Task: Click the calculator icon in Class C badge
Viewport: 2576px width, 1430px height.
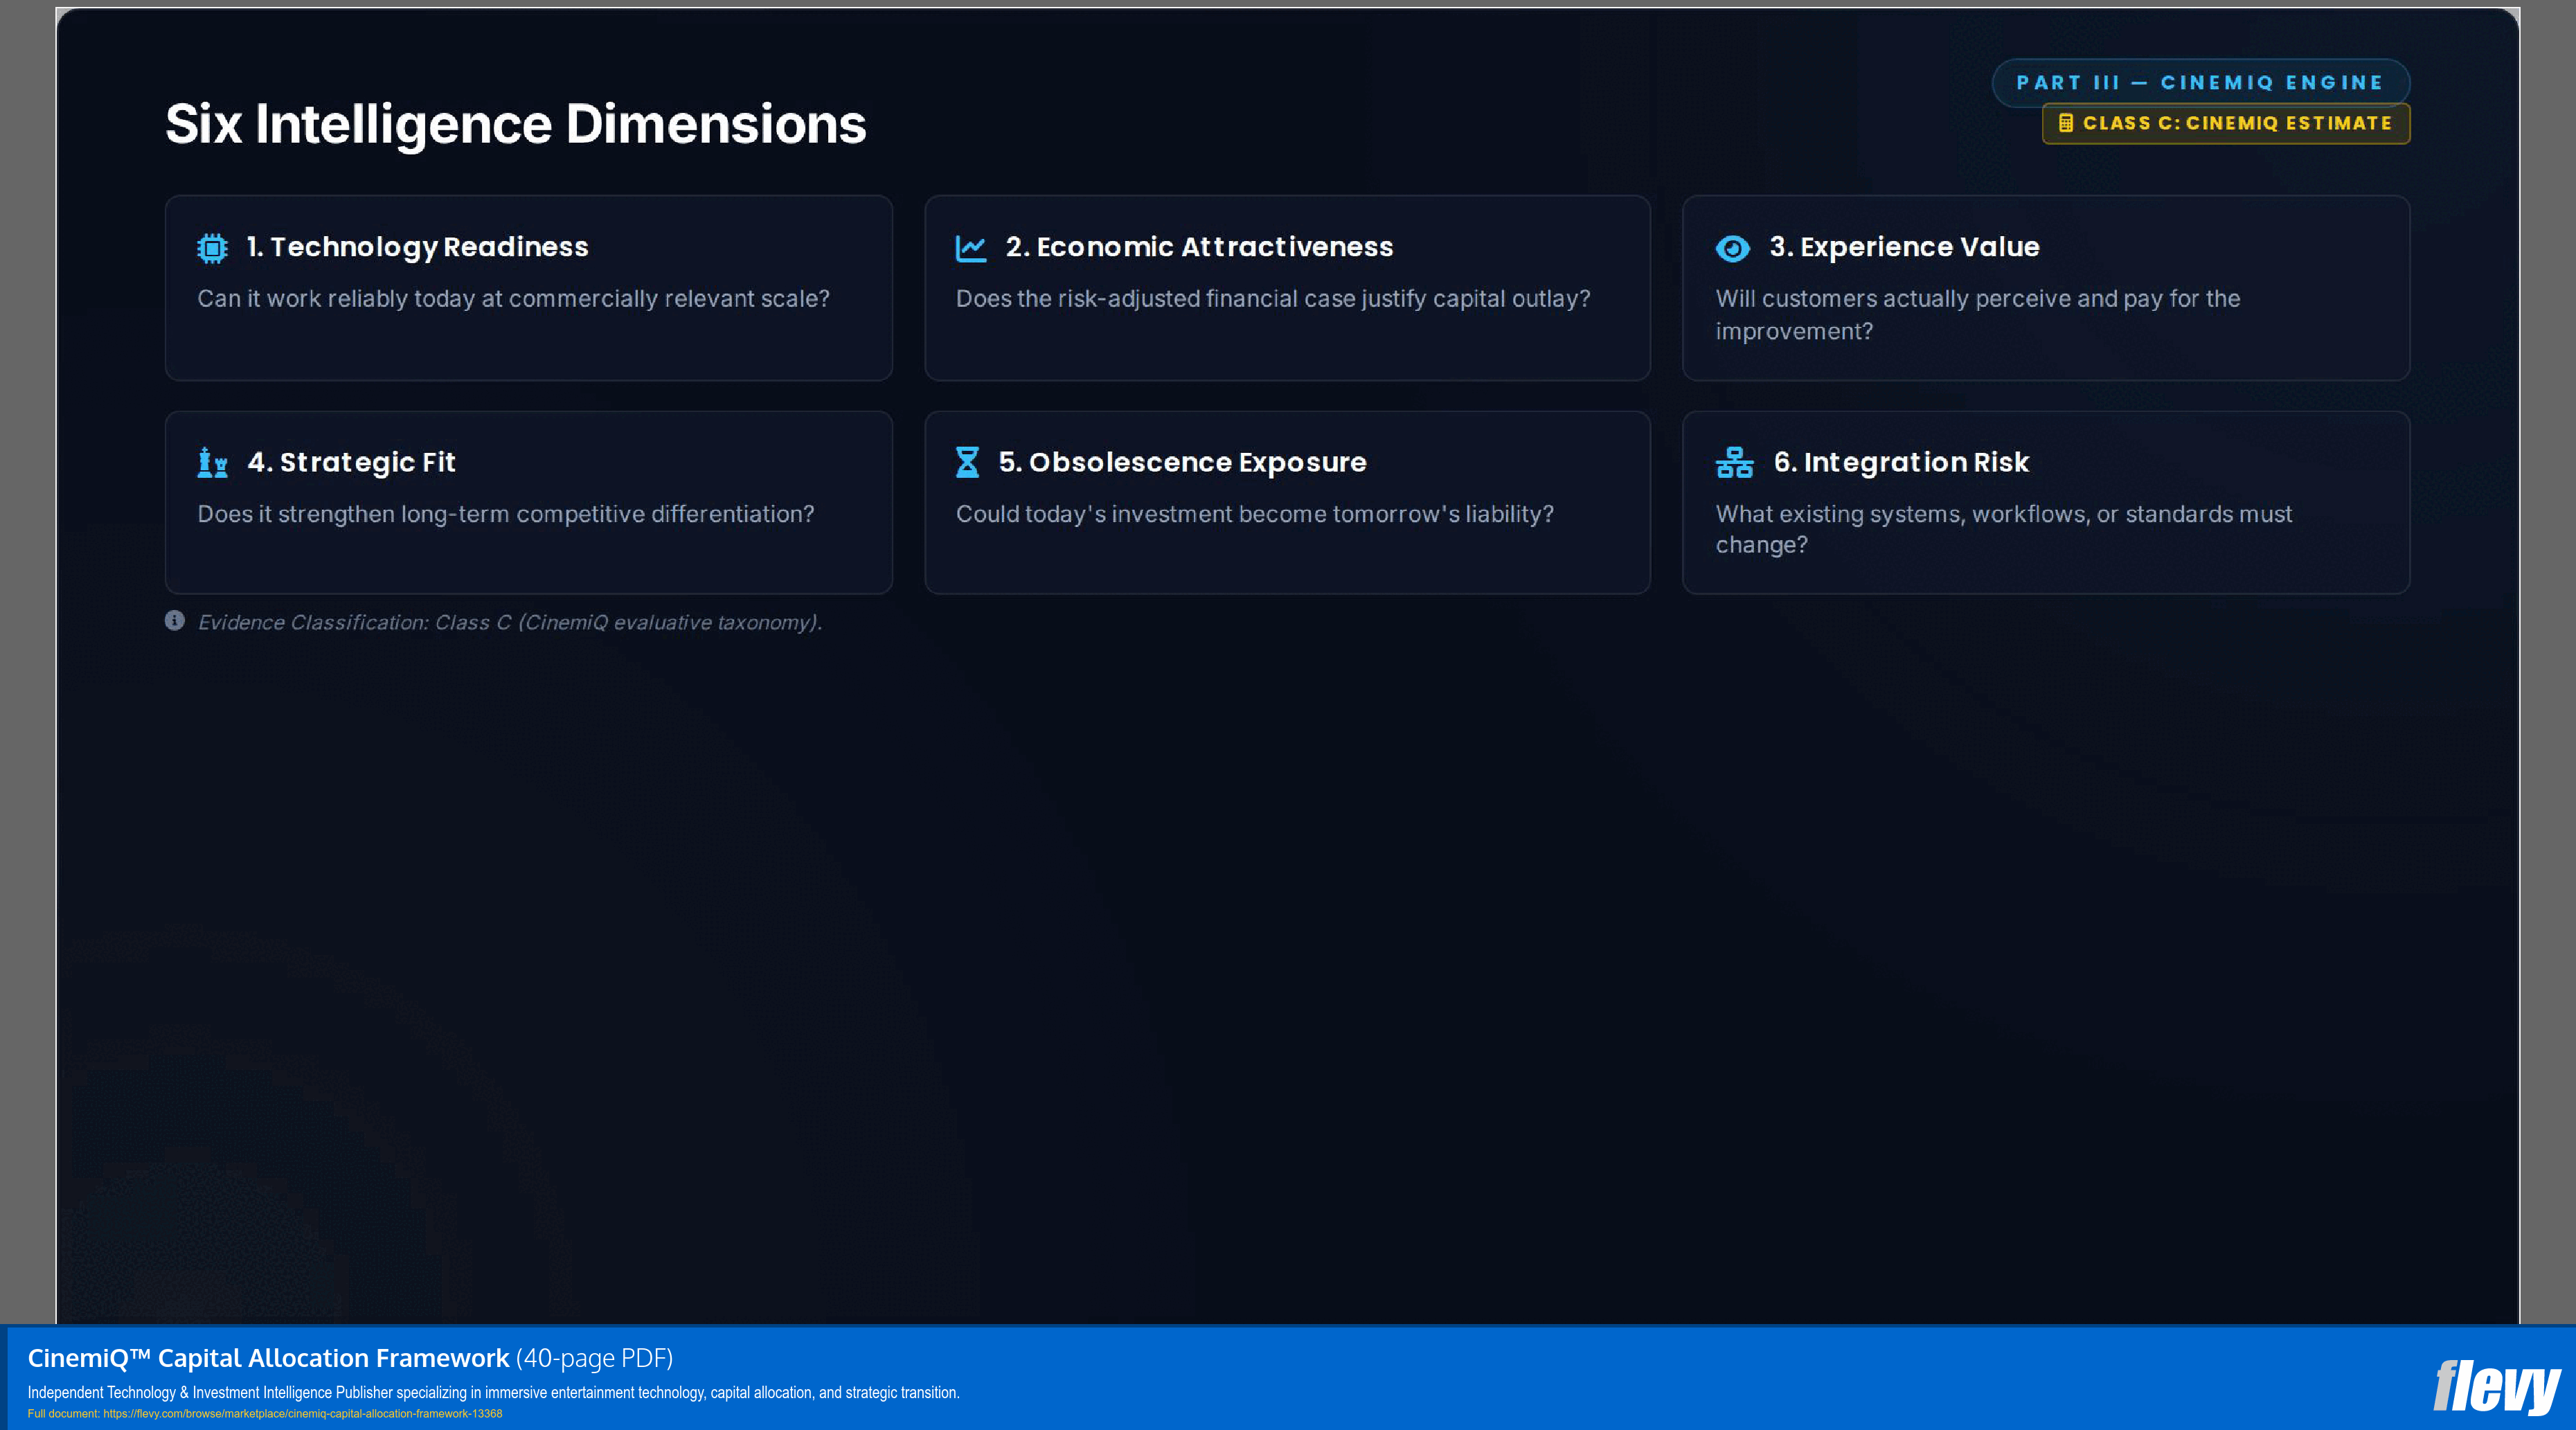Action: click(2066, 123)
